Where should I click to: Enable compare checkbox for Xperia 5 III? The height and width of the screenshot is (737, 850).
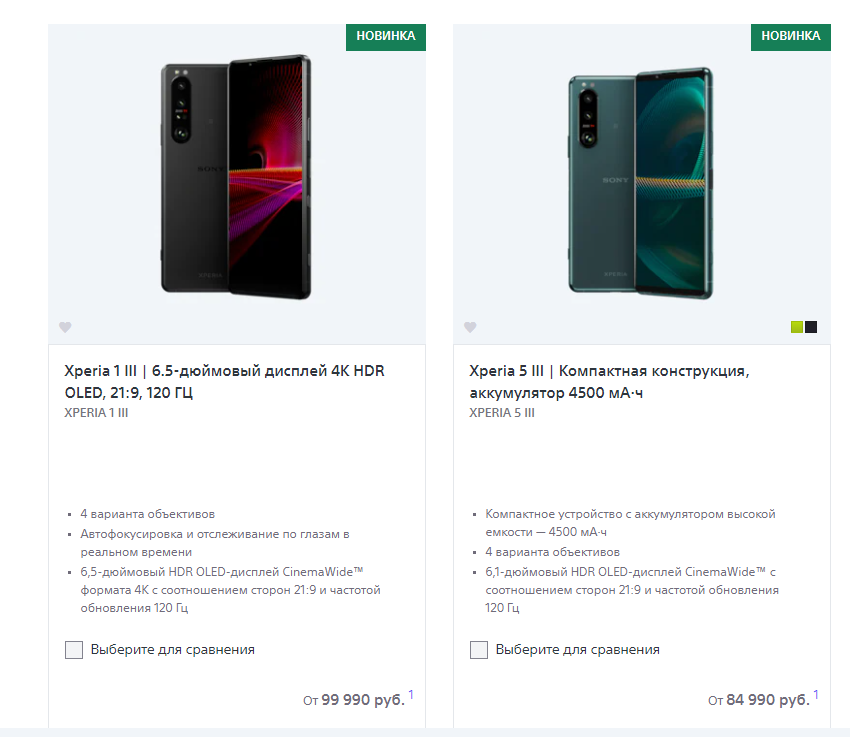tap(479, 650)
